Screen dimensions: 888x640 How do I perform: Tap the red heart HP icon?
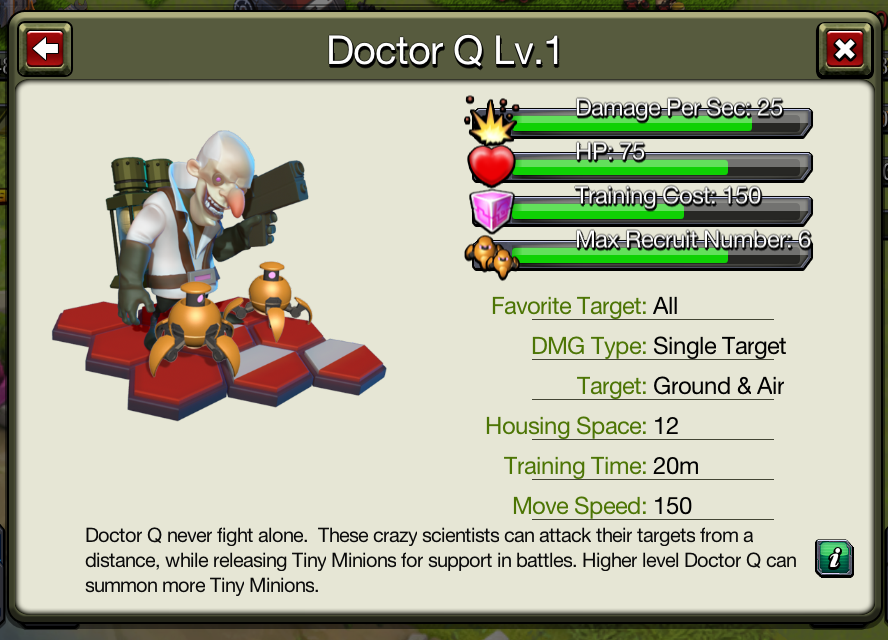pos(491,165)
